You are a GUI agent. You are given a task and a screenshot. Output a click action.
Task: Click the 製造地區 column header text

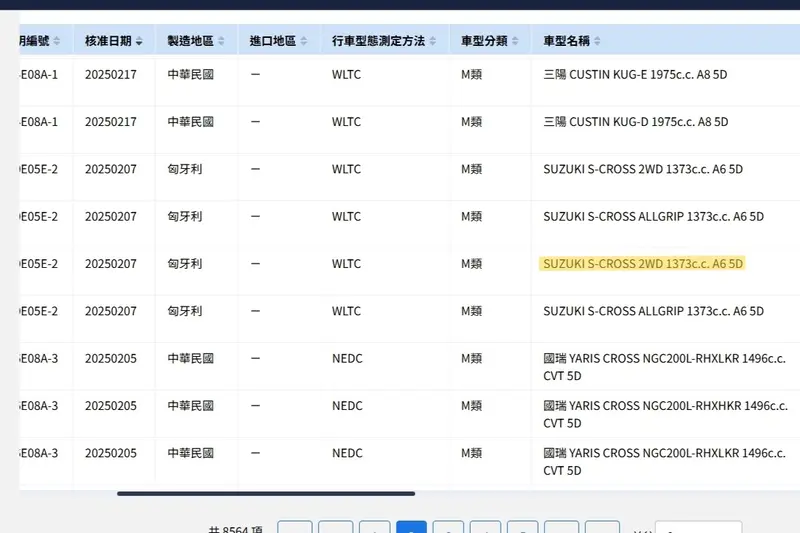pos(190,41)
